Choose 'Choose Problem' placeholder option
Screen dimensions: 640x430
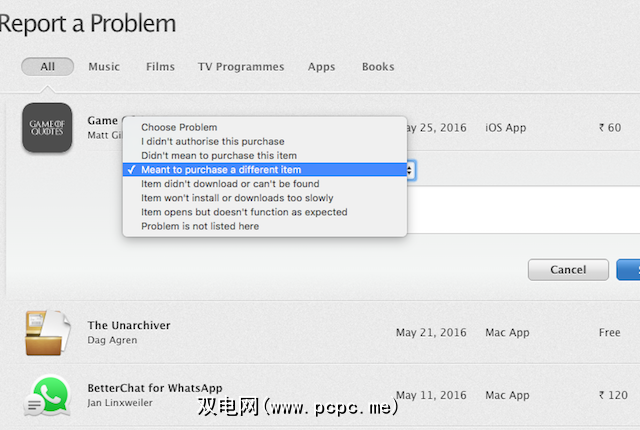(x=264, y=127)
